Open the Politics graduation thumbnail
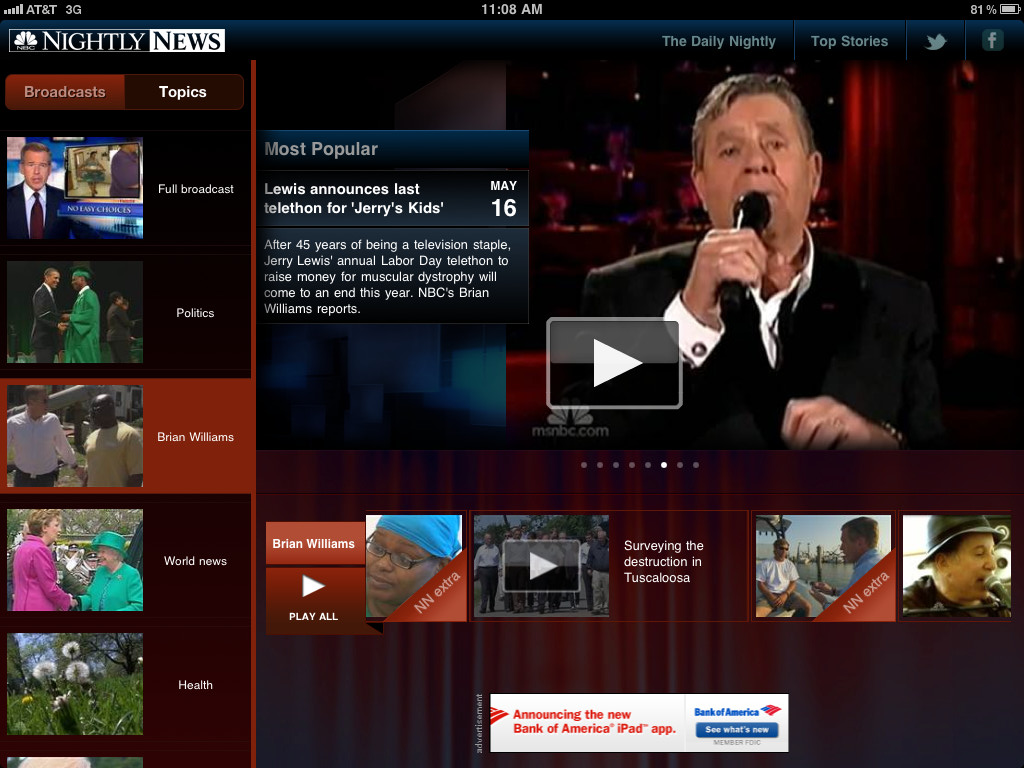The width and height of the screenshot is (1024, 768). click(75, 312)
